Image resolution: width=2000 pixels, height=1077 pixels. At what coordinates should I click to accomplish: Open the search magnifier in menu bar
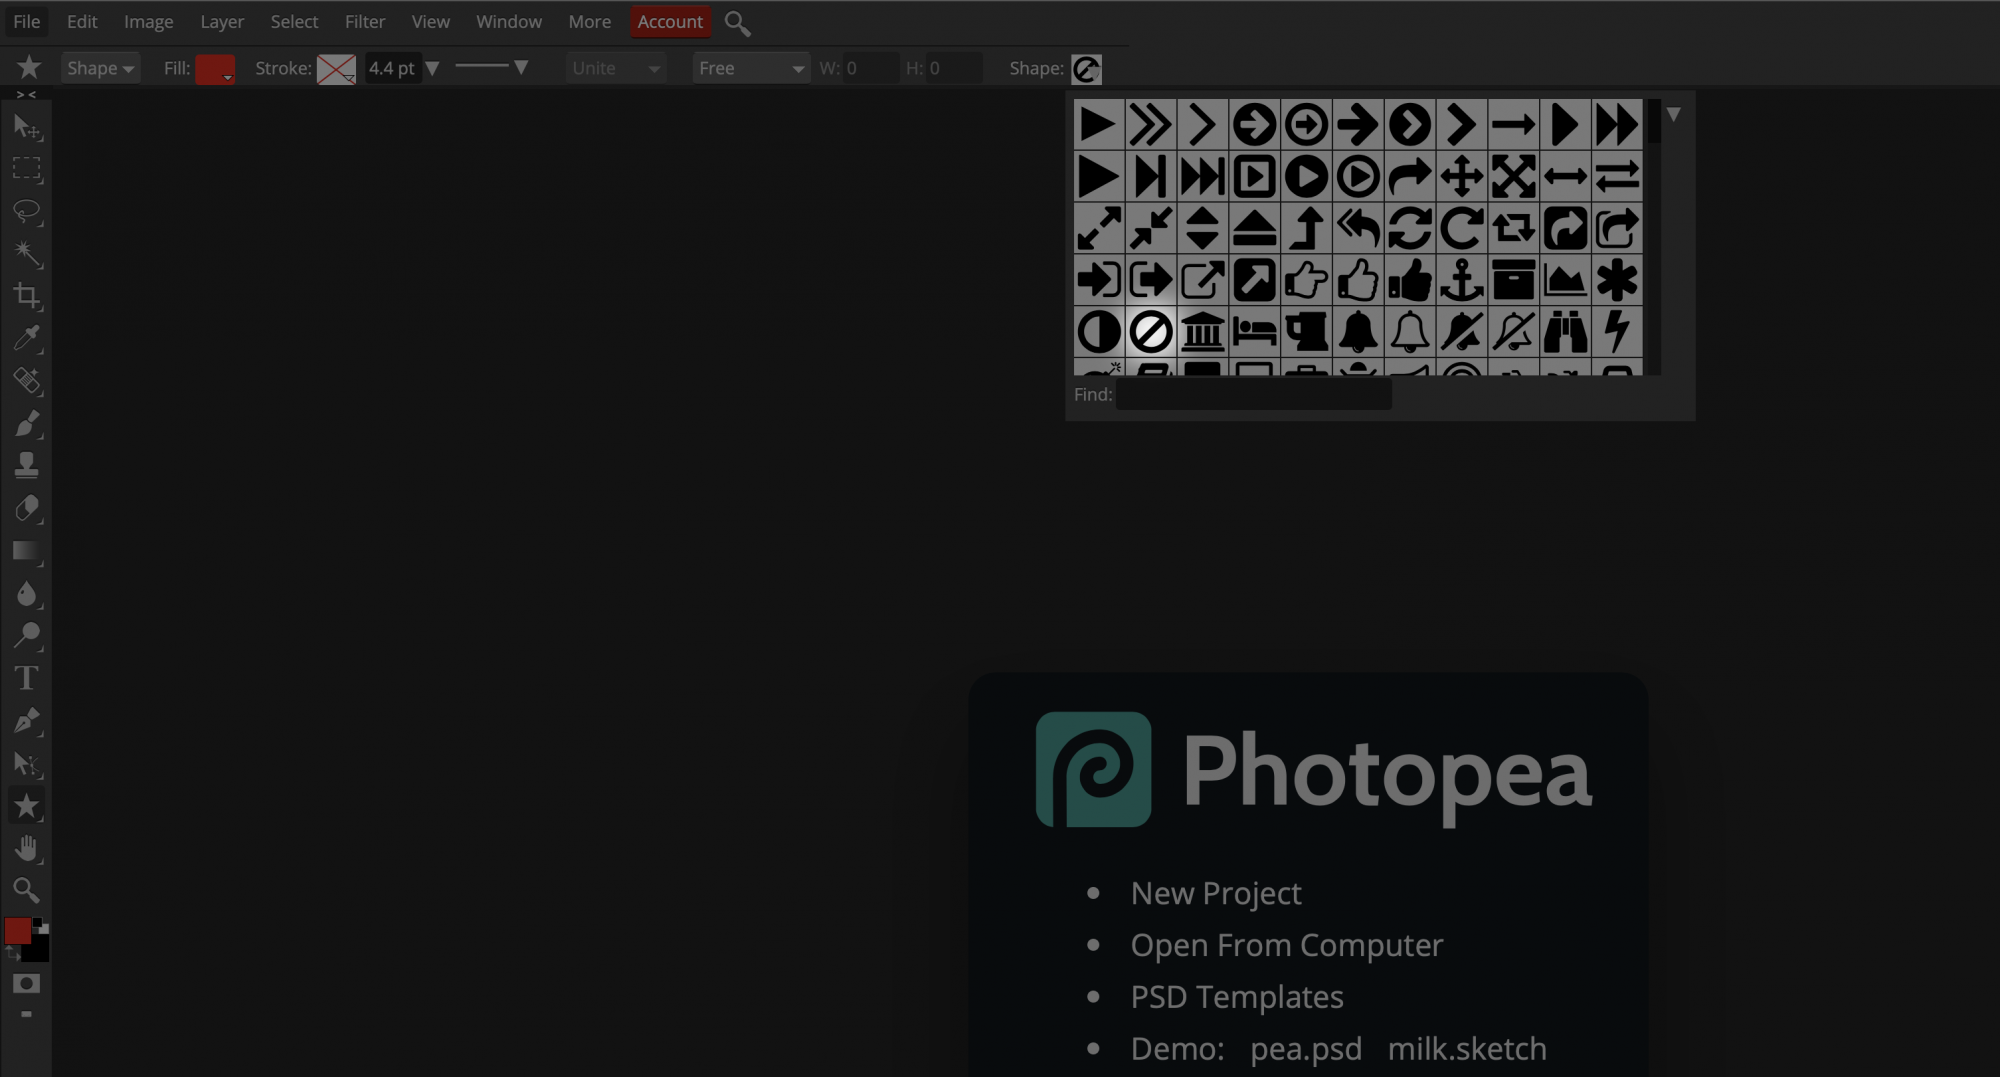click(x=737, y=22)
